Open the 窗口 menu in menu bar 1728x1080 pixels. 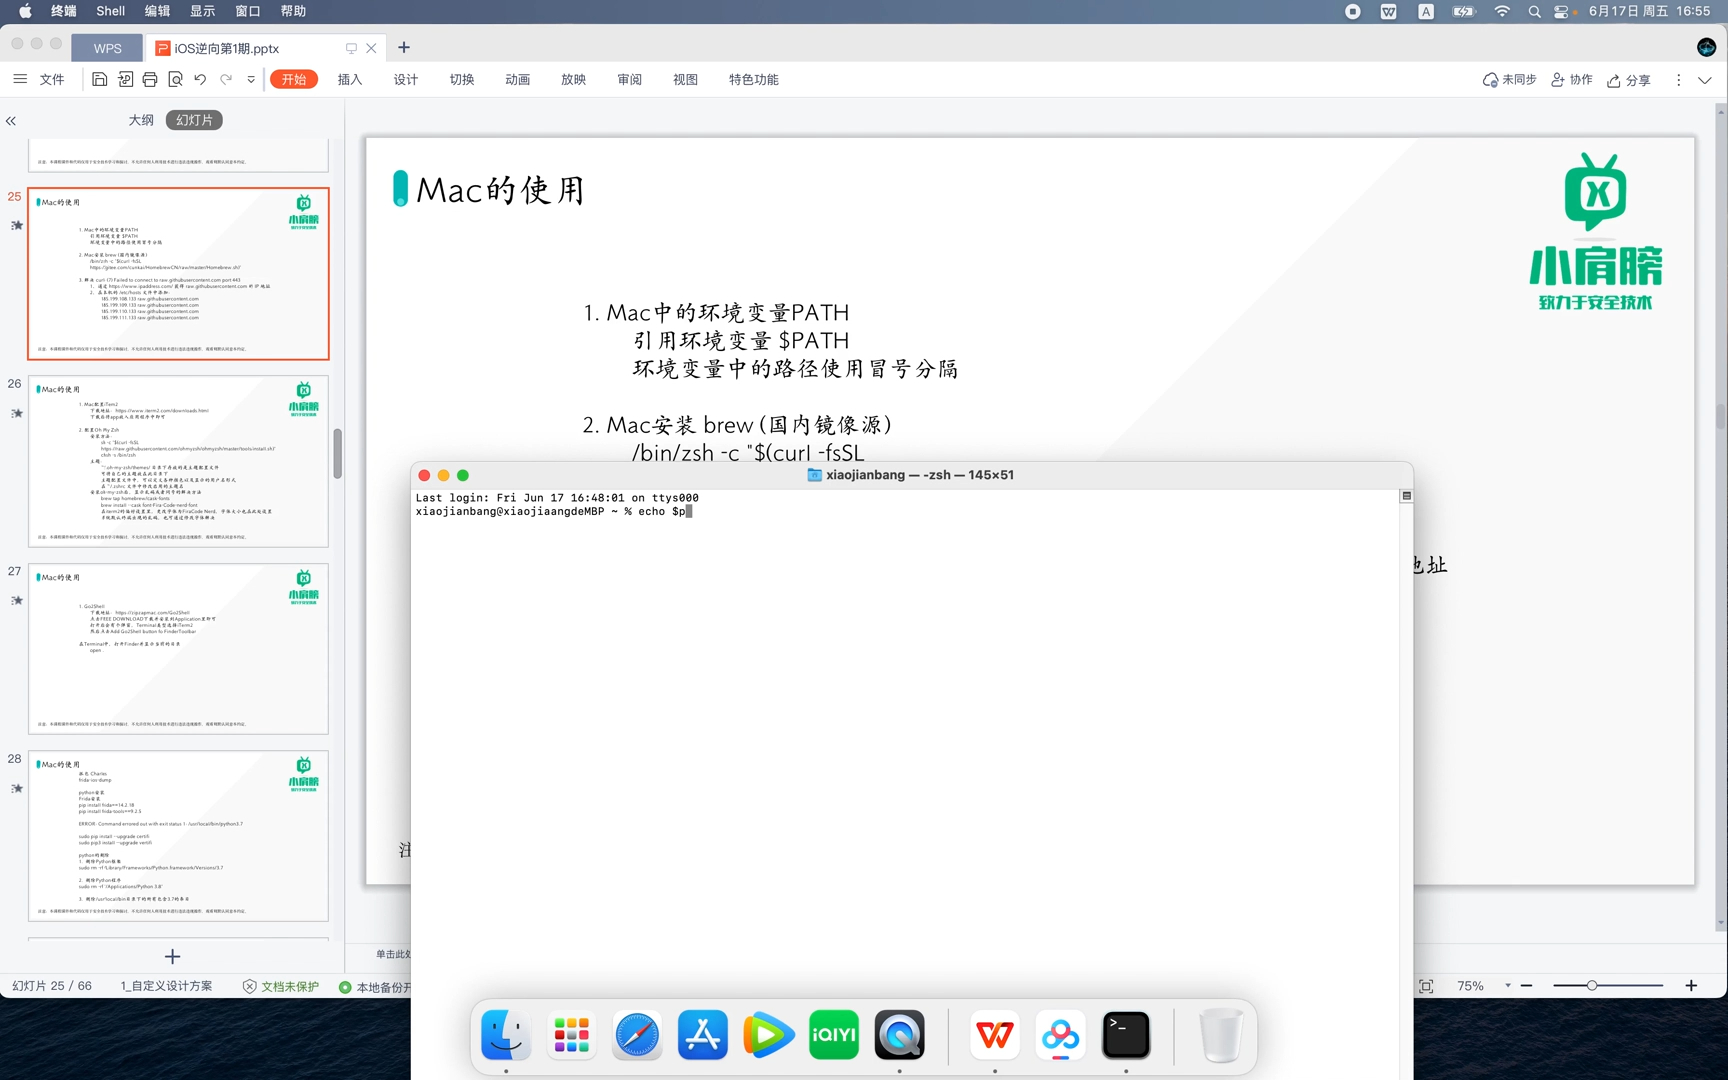(x=248, y=11)
